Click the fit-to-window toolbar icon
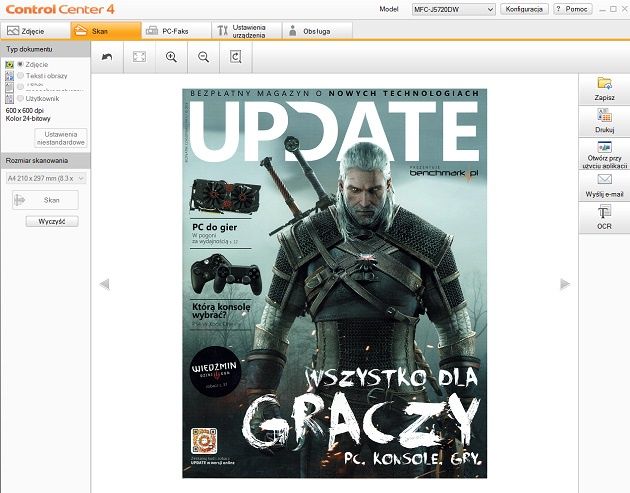630x493 pixels. point(139,57)
